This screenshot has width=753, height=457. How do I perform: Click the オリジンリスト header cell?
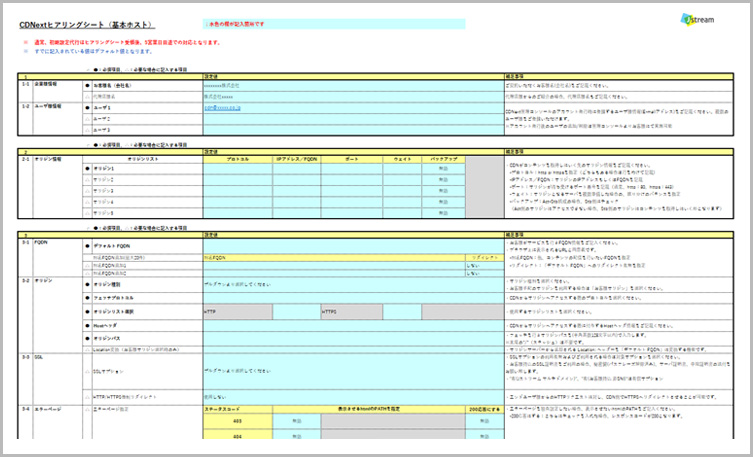click(x=143, y=159)
